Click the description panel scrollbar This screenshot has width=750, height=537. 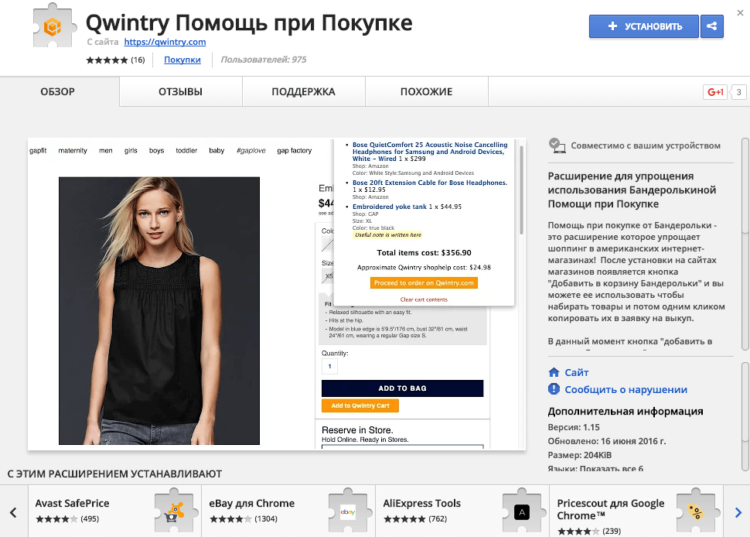[745, 244]
